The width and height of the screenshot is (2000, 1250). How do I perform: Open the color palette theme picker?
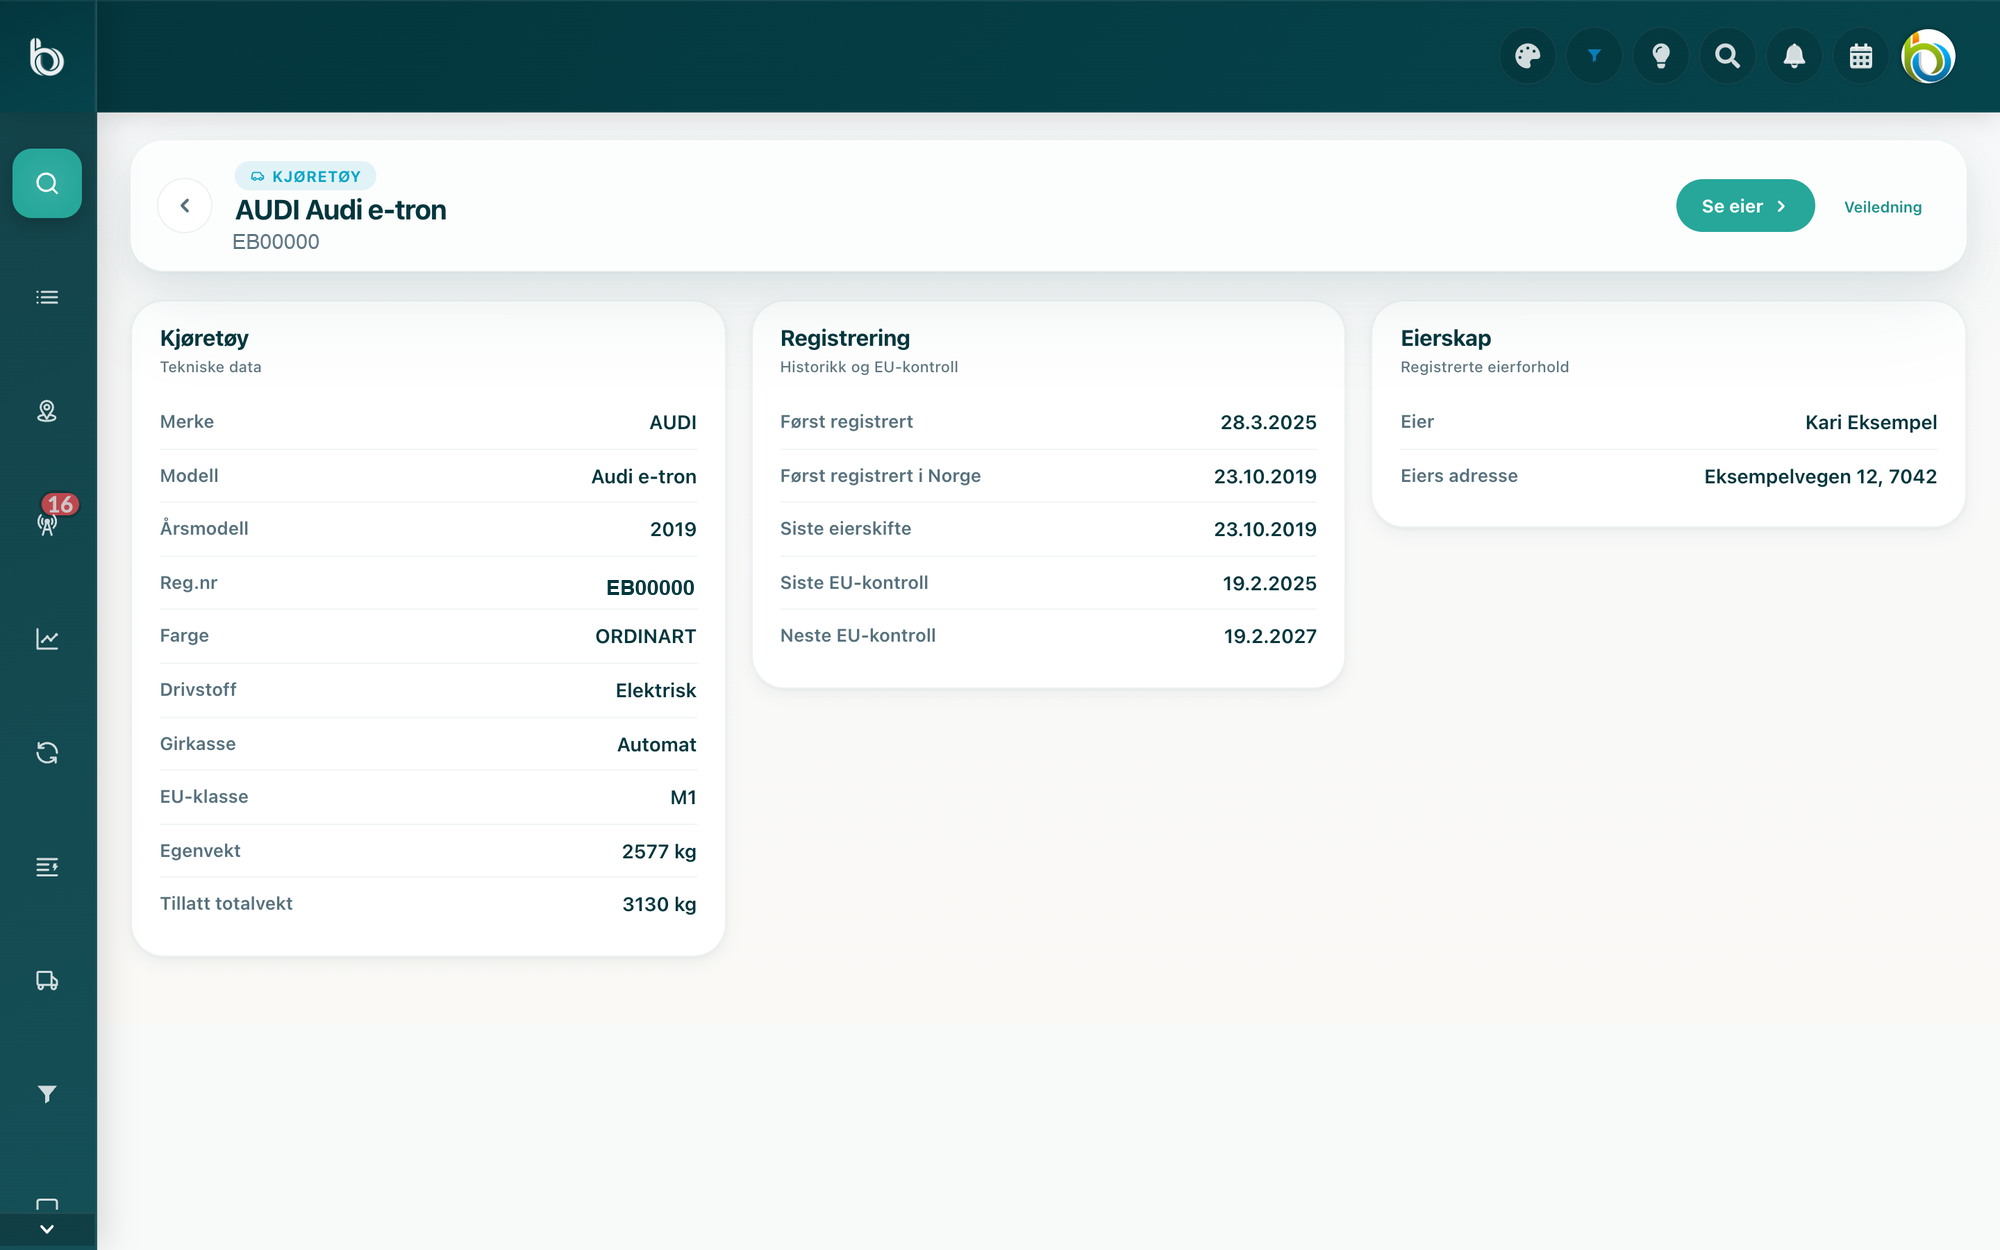[x=1528, y=56]
